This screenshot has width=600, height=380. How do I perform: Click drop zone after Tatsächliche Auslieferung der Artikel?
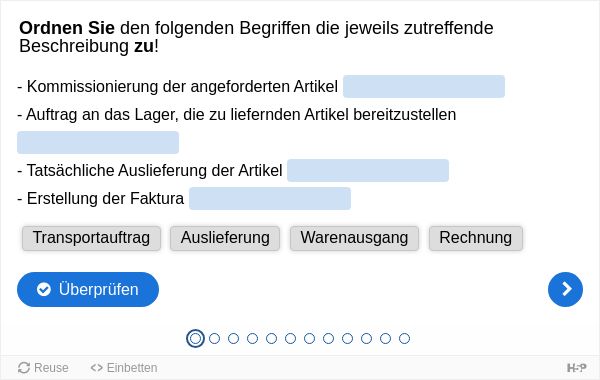point(368,170)
